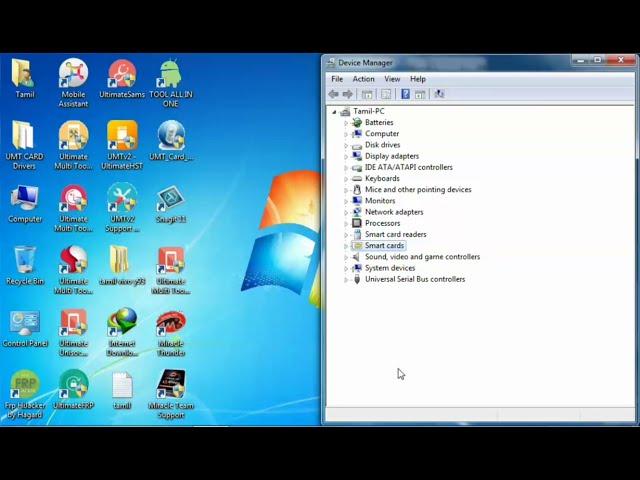Image resolution: width=640 pixels, height=480 pixels.
Task: Click the Scan for hardware changes icon
Action: [x=439, y=94]
